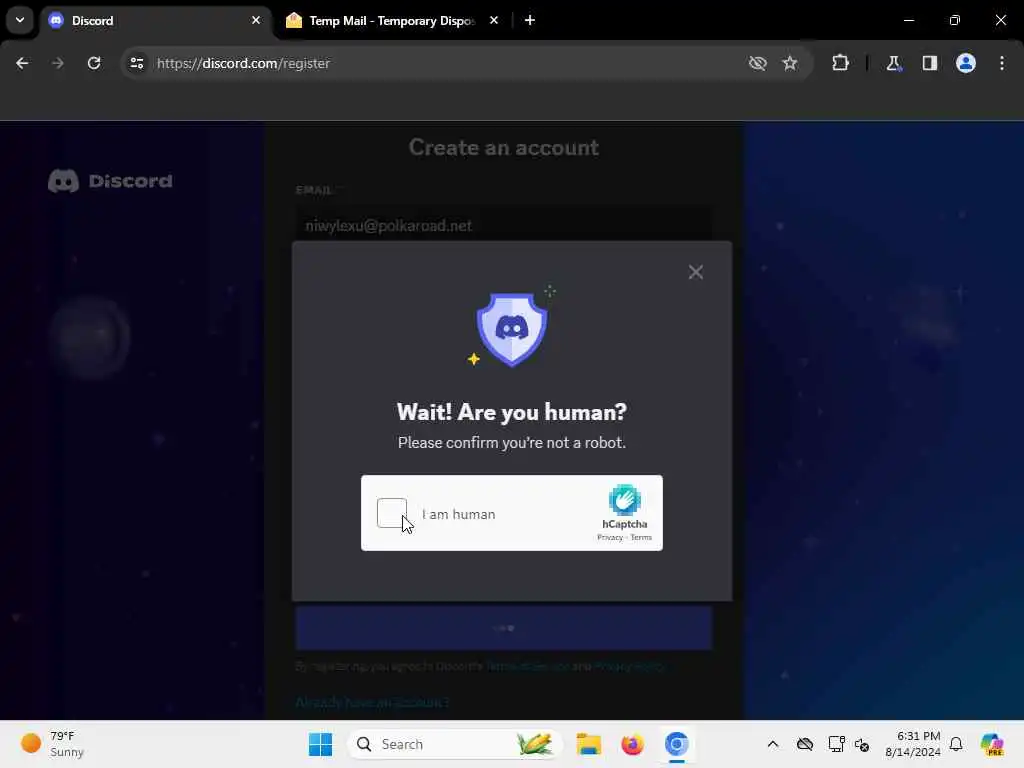Viewport: 1024px width, 768px height.
Task: Click the cloud sync tray icon
Action: [x=805, y=744]
